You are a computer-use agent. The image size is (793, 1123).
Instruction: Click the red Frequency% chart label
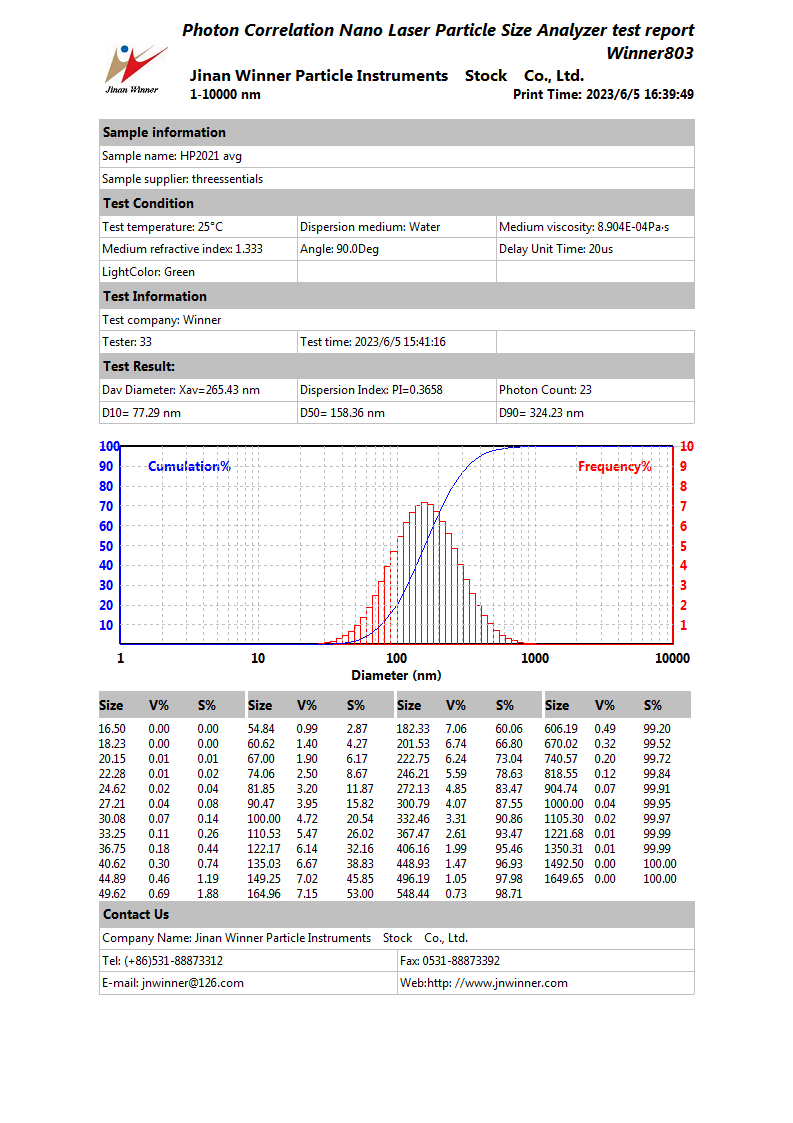[x=614, y=466]
